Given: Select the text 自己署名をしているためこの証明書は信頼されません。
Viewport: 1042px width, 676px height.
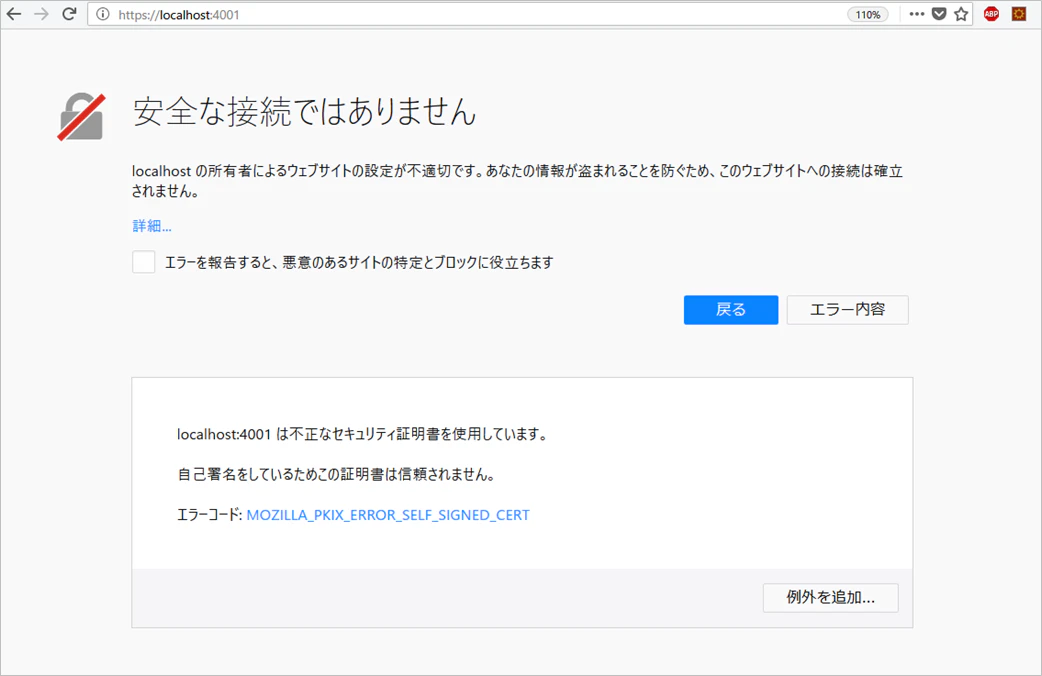Looking at the screenshot, I should [x=336, y=475].
